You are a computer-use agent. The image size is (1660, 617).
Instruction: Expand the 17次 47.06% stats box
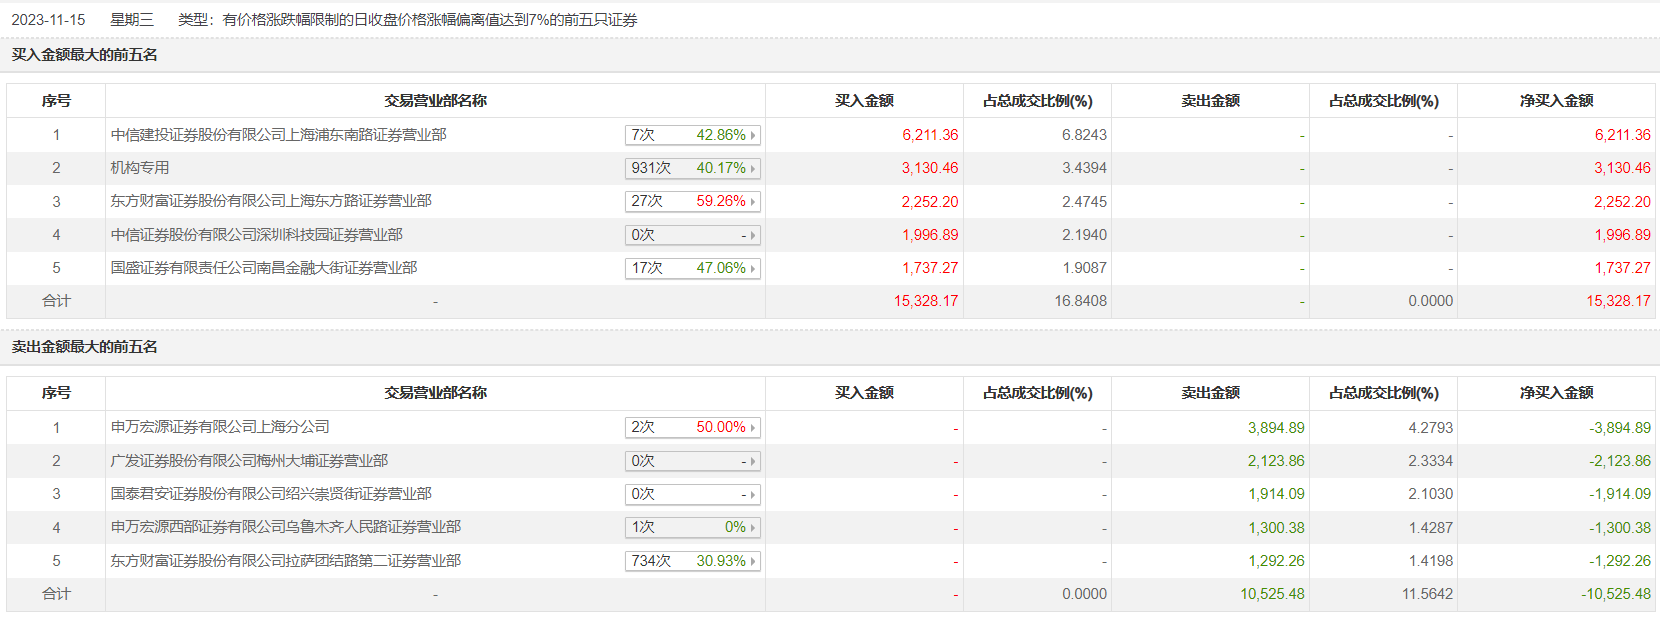pyautogui.click(x=692, y=268)
